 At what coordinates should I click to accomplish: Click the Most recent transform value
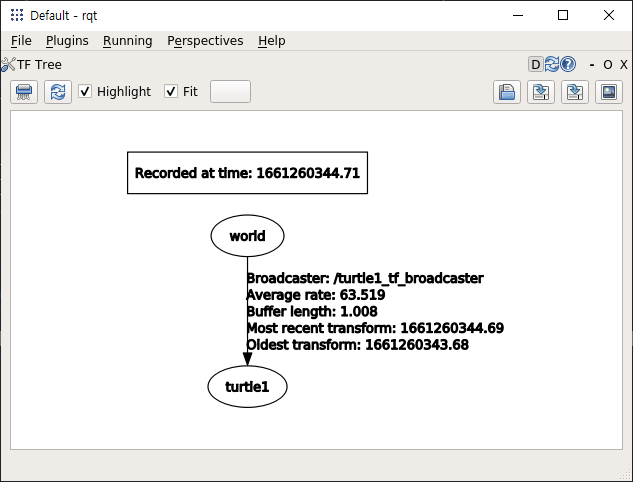452,328
